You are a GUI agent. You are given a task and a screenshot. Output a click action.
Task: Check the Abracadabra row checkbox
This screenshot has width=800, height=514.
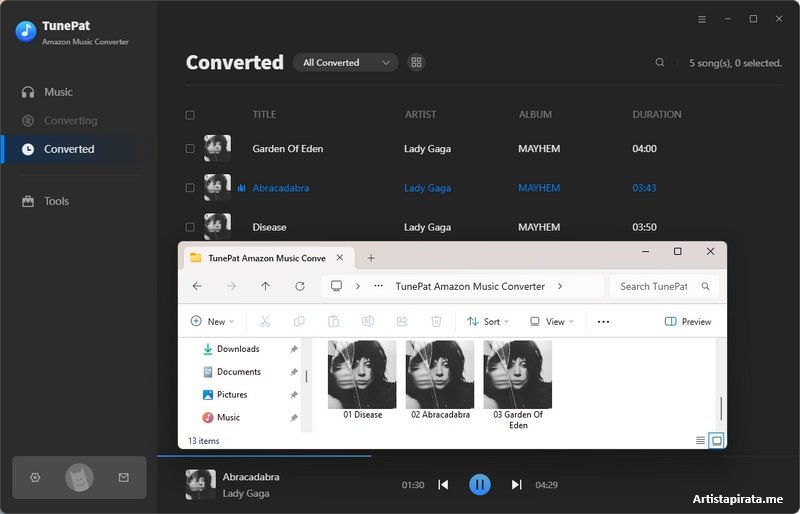(x=190, y=188)
